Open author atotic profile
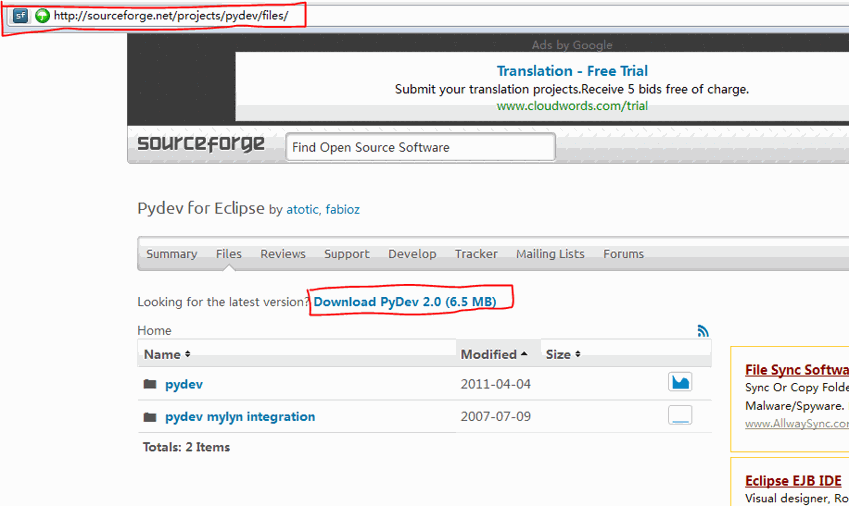Screen dimensions: 849x506 [x=302, y=209]
